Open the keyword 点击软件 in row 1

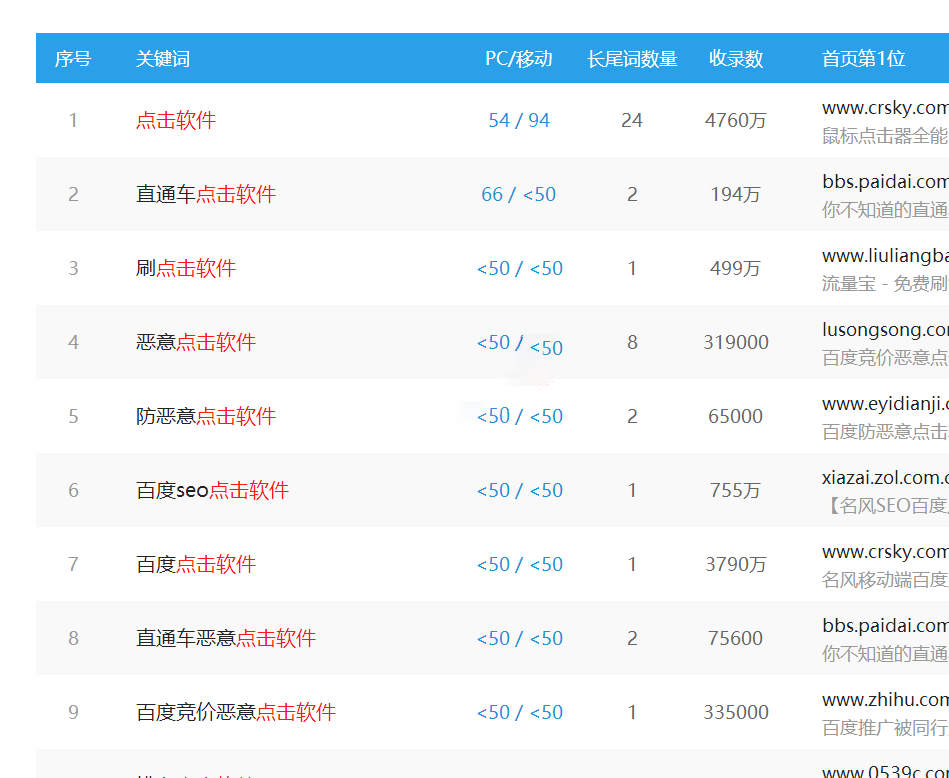click(176, 120)
